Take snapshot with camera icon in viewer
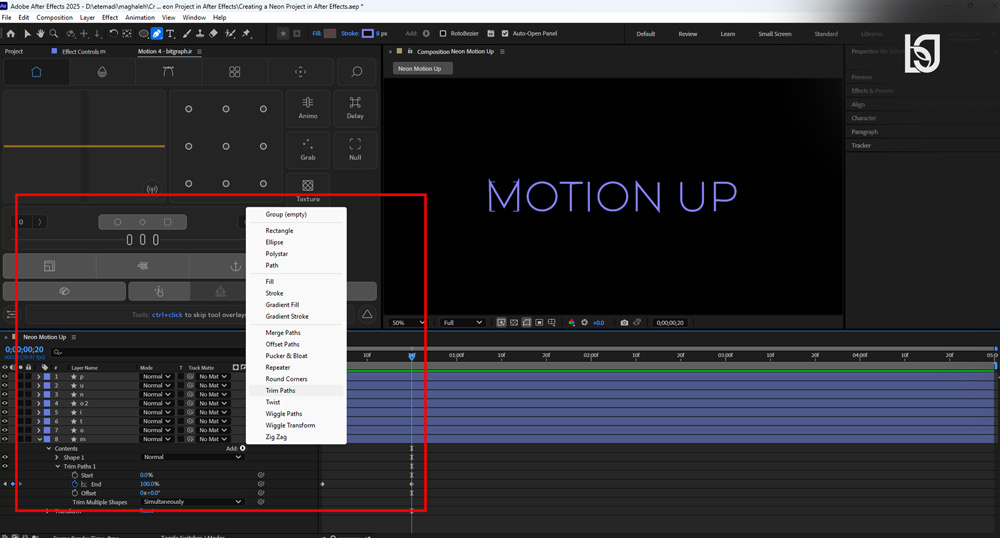1000x538 pixels. point(624,323)
